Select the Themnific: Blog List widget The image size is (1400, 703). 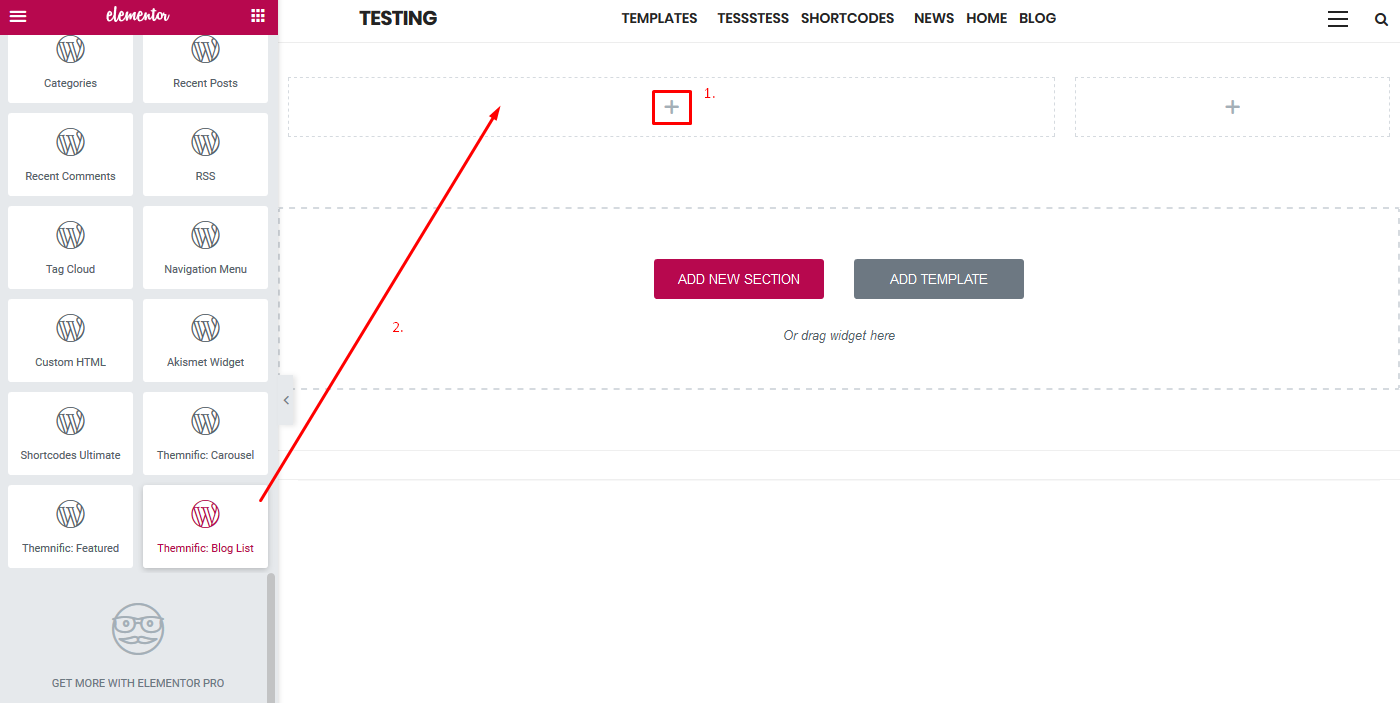coord(205,526)
